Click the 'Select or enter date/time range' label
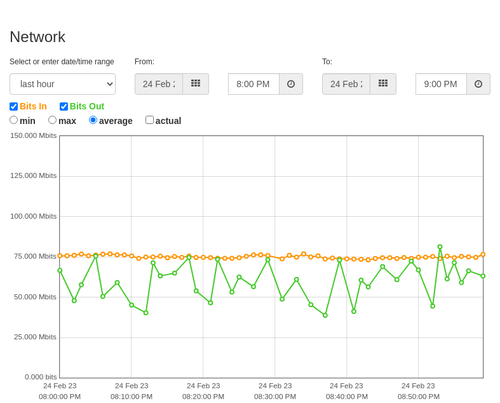The height and width of the screenshot is (403, 500). (x=62, y=62)
